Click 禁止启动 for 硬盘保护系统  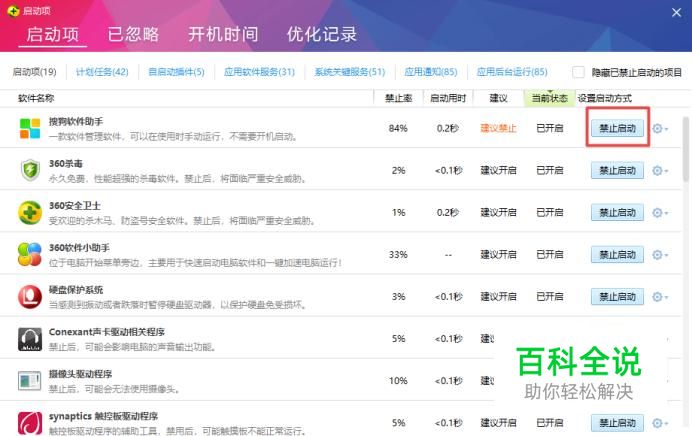tap(617, 297)
